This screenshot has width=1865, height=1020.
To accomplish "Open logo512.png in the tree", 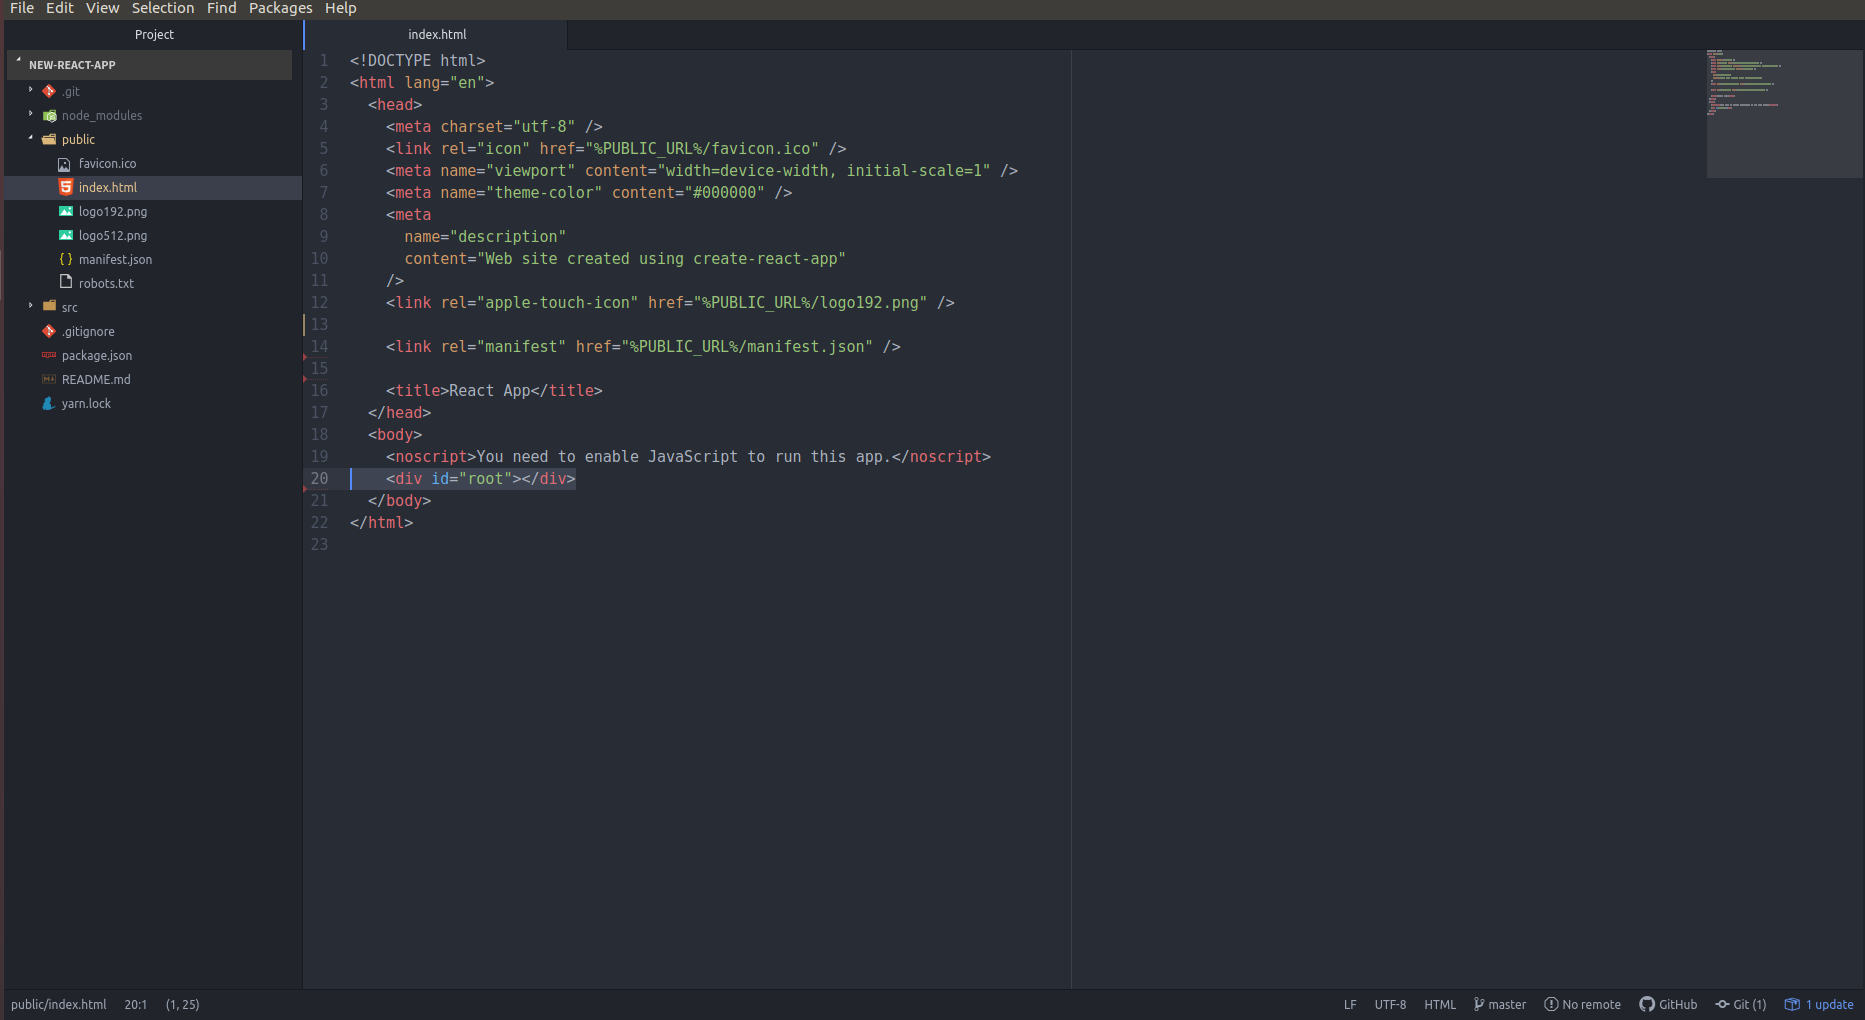I will [x=113, y=235].
